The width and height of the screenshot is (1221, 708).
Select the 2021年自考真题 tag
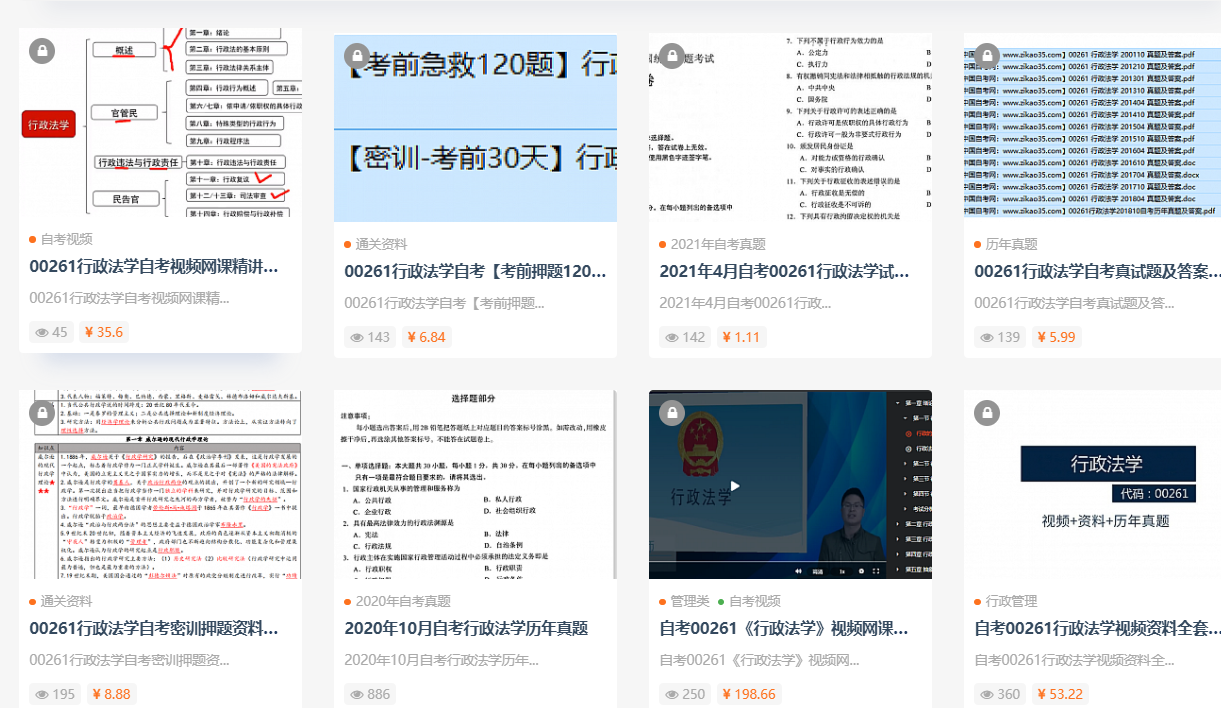click(x=718, y=244)
